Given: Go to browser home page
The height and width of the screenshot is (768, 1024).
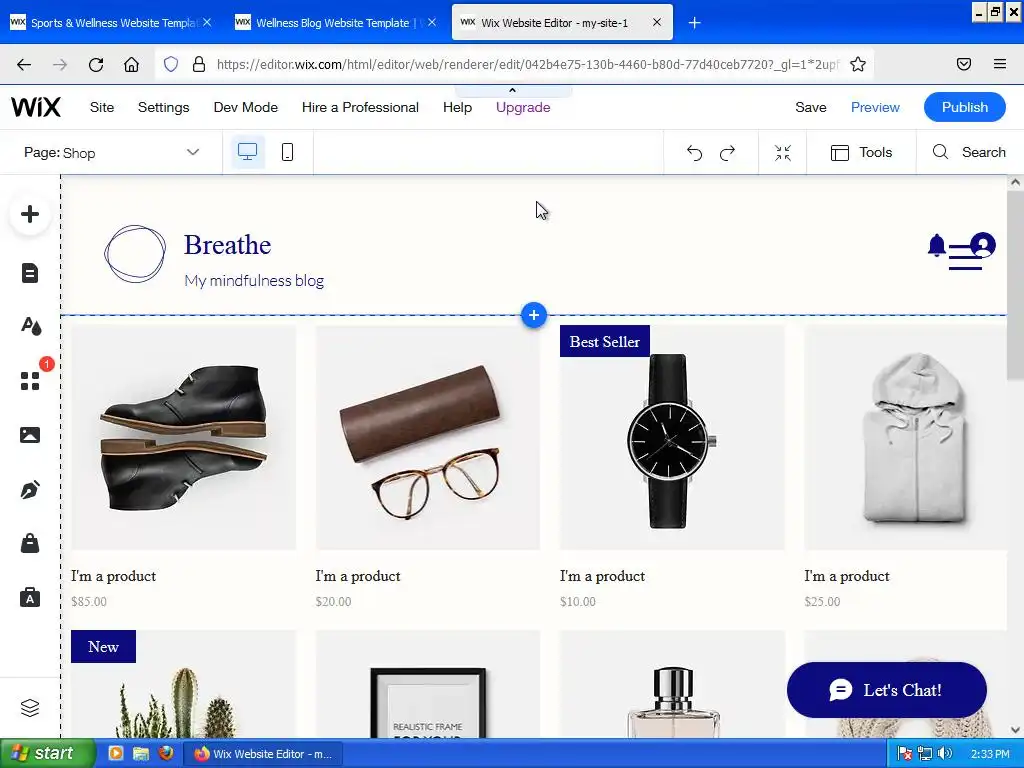Looking at the screenshot, I should pyautogui.click(x=131, y=65).
